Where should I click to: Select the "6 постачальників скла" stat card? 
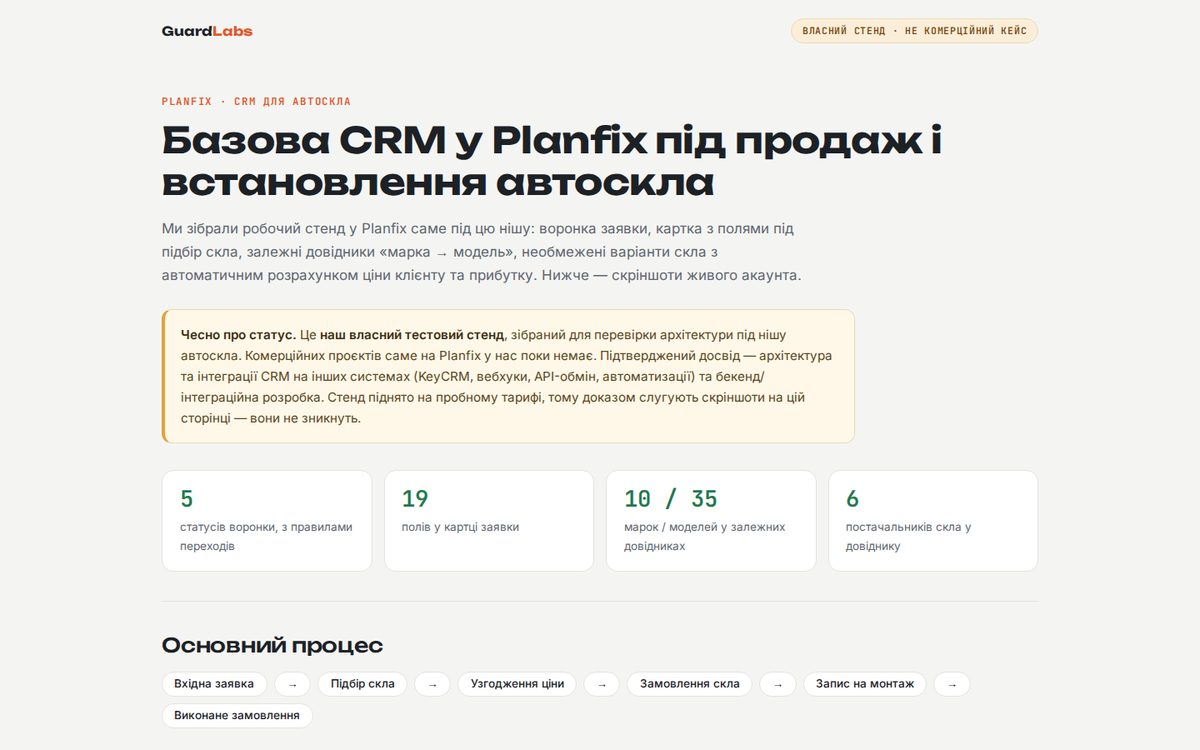point(933,521)
